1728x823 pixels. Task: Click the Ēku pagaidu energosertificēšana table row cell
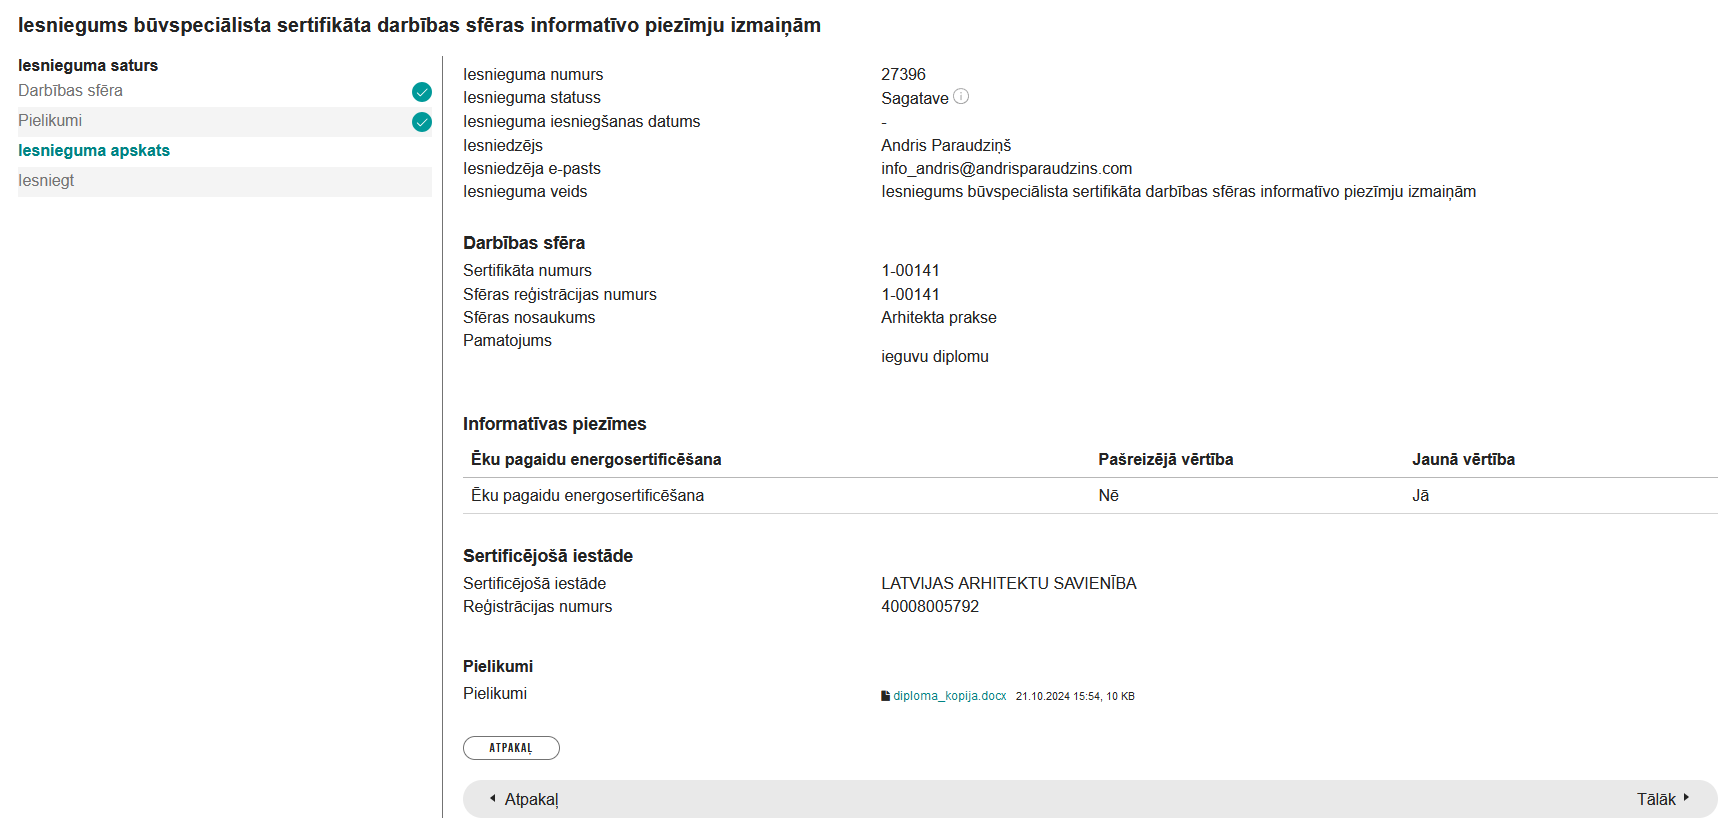coord(587,496)
